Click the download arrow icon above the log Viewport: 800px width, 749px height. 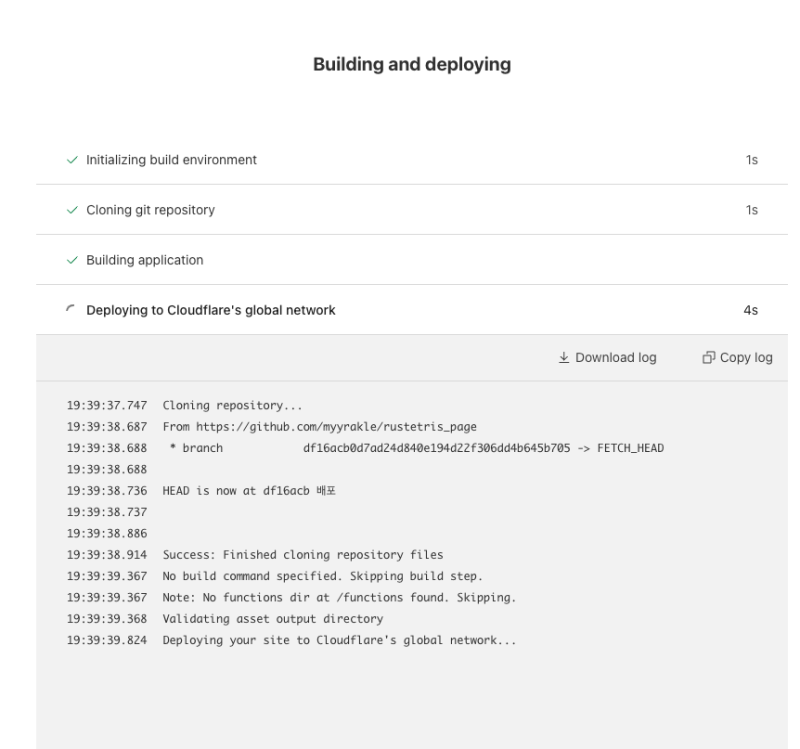pos(565,358)
